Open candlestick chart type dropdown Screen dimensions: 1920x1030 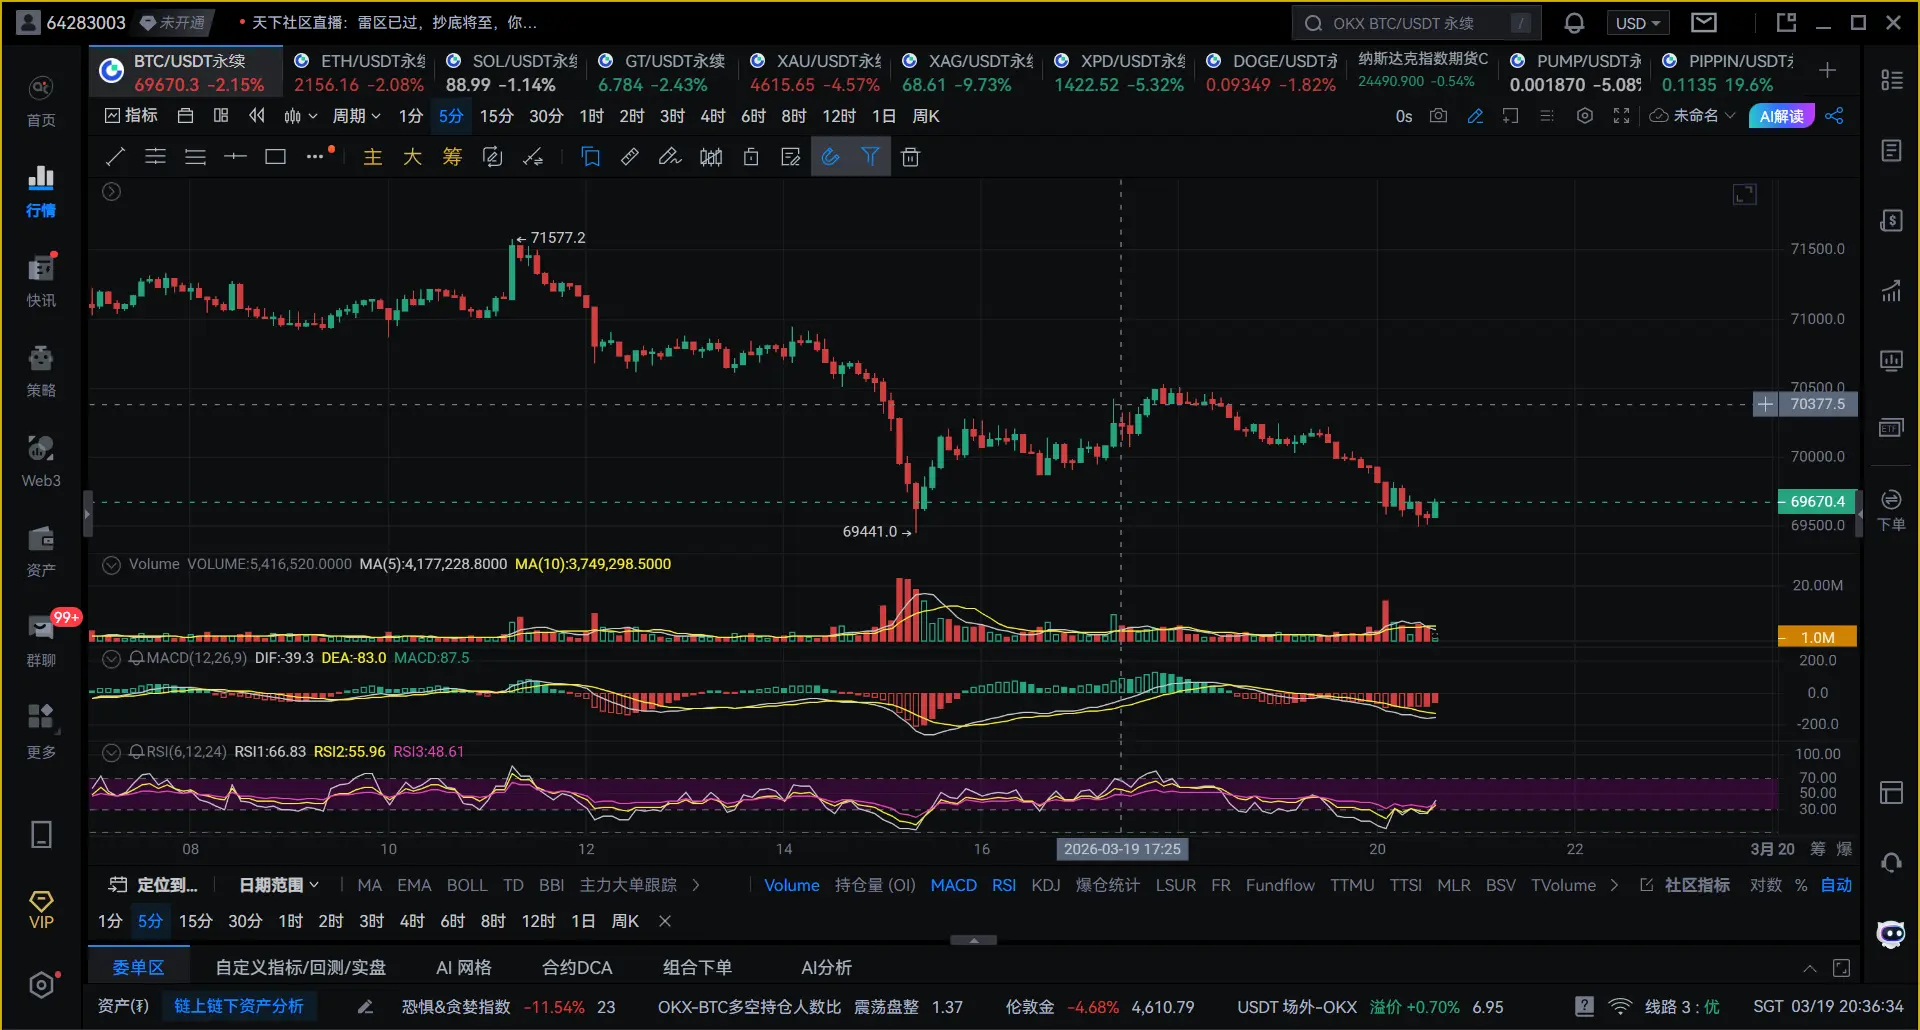point(300,116)
